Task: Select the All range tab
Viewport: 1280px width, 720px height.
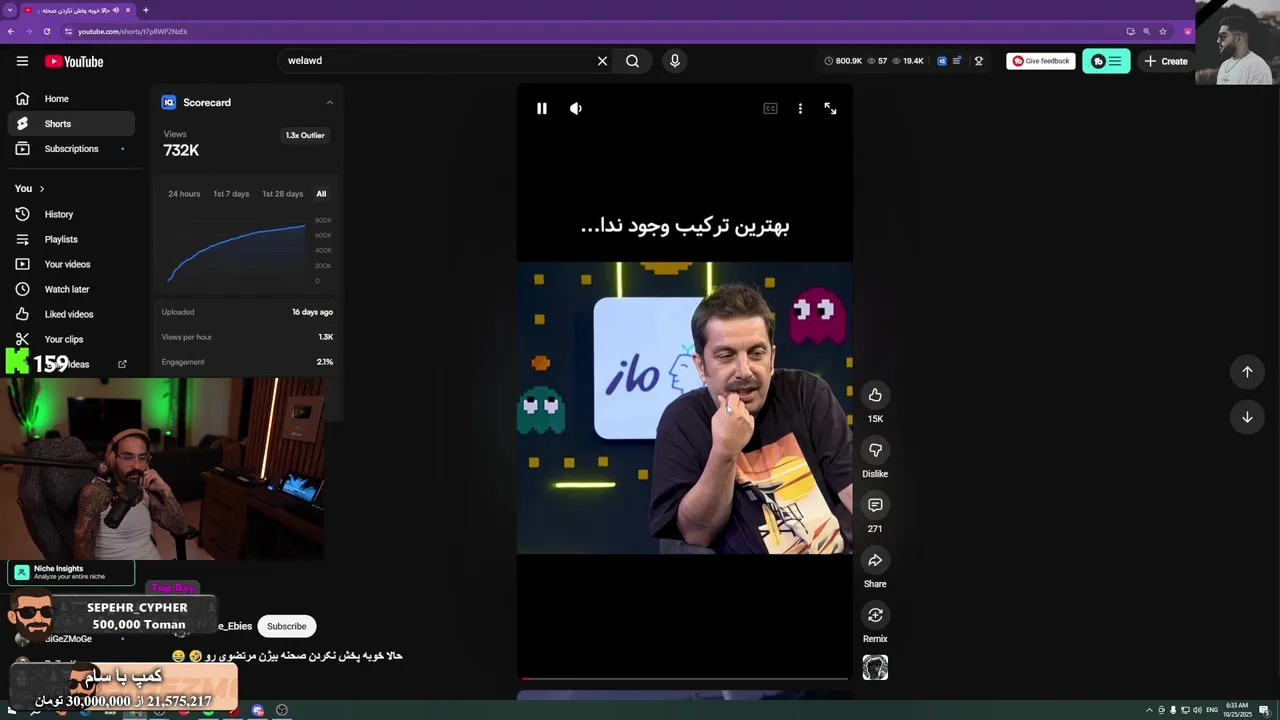Action: pyautogui.click(x=321, y=194)
